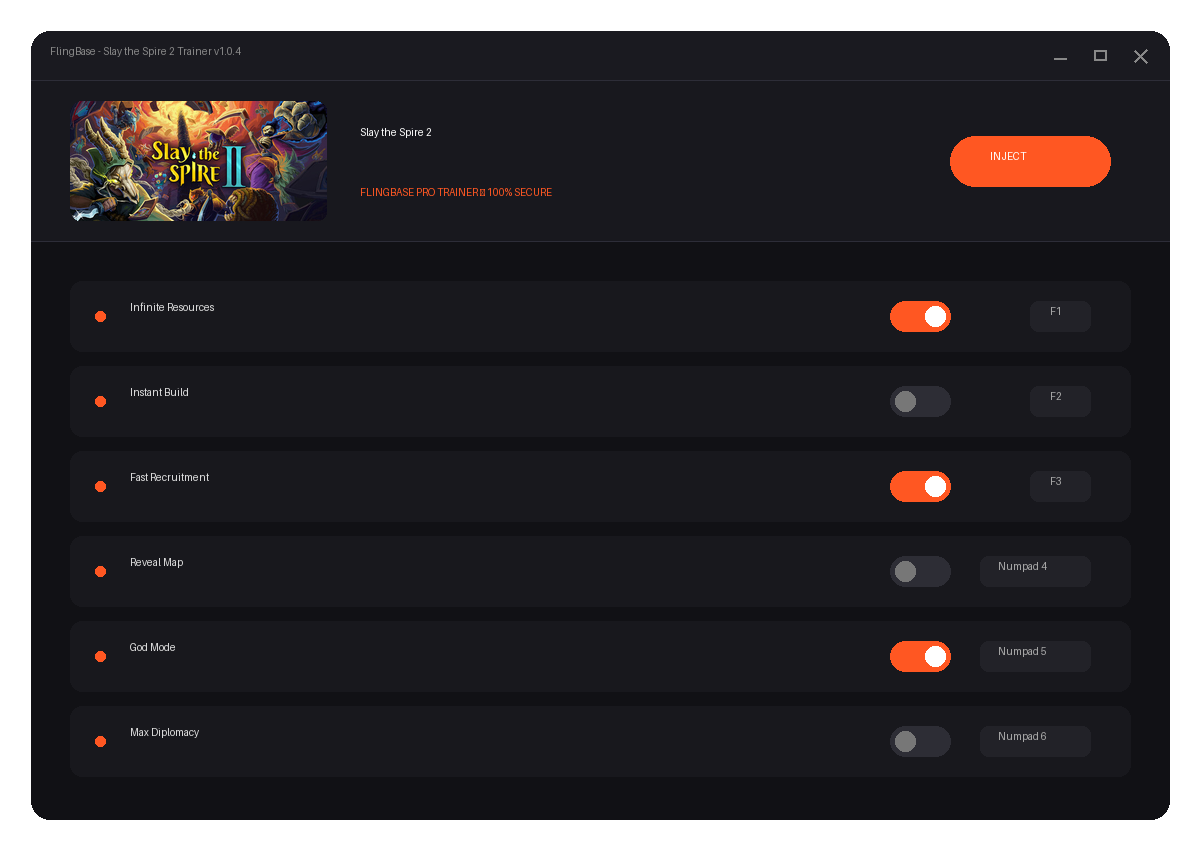Click the Numpad 4 hotkey box
The width and height of the screenshot is (1200, 850).
[1035, 572]
